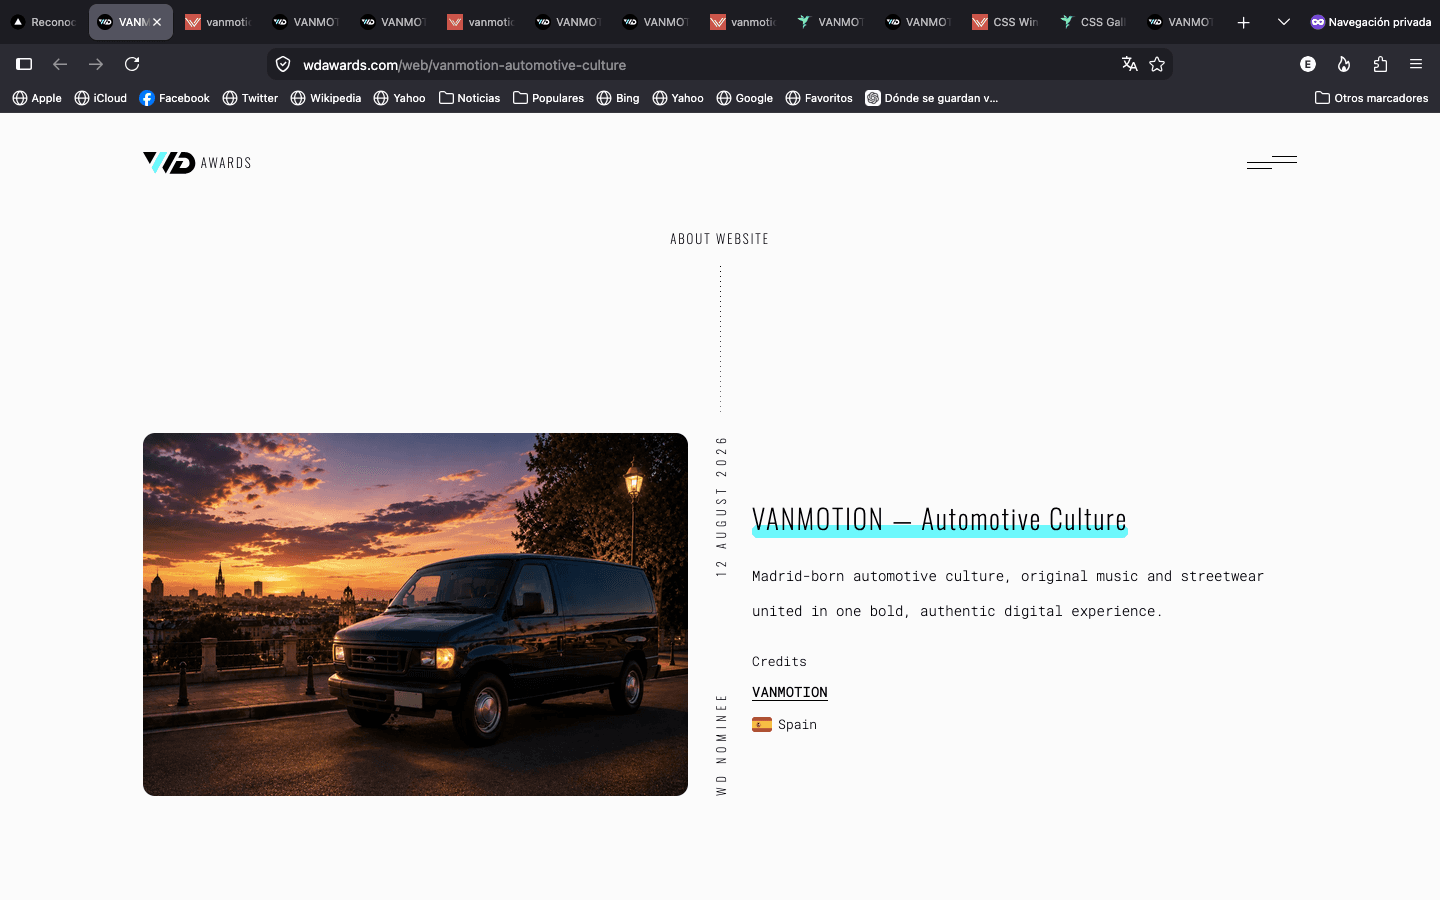The image size is (1440, 900).
Task: Open the Bing bookmark
Action: (618, 98)
